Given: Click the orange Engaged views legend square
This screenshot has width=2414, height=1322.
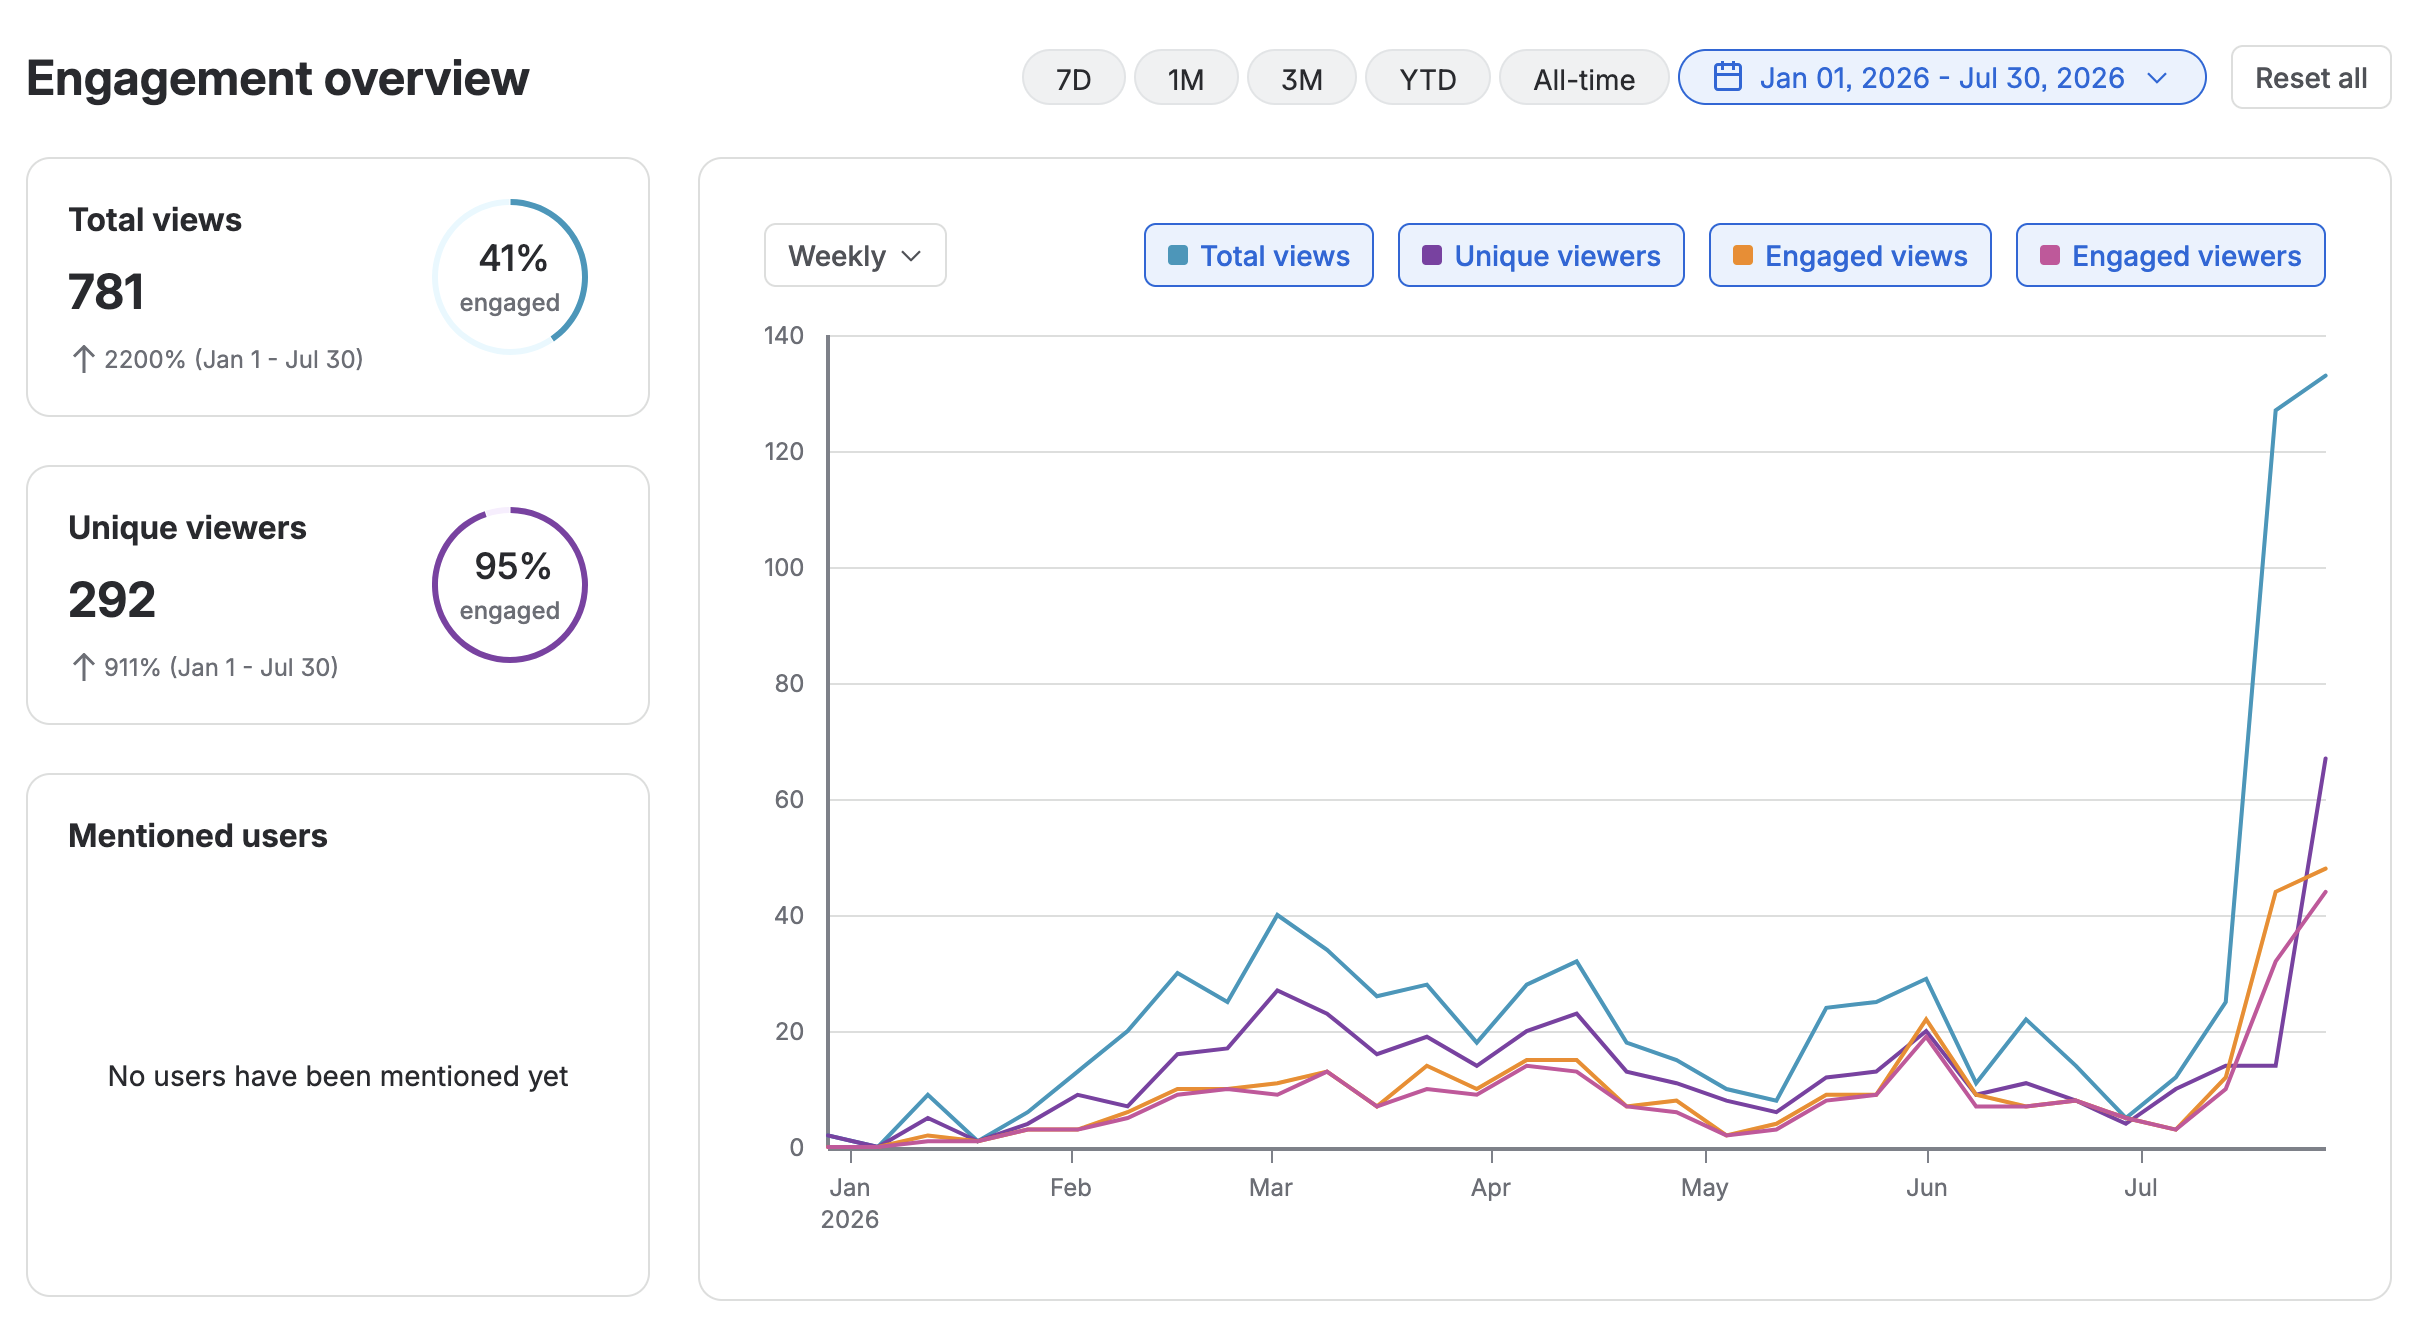Looking at the screenshot, I should (1743, 255).
